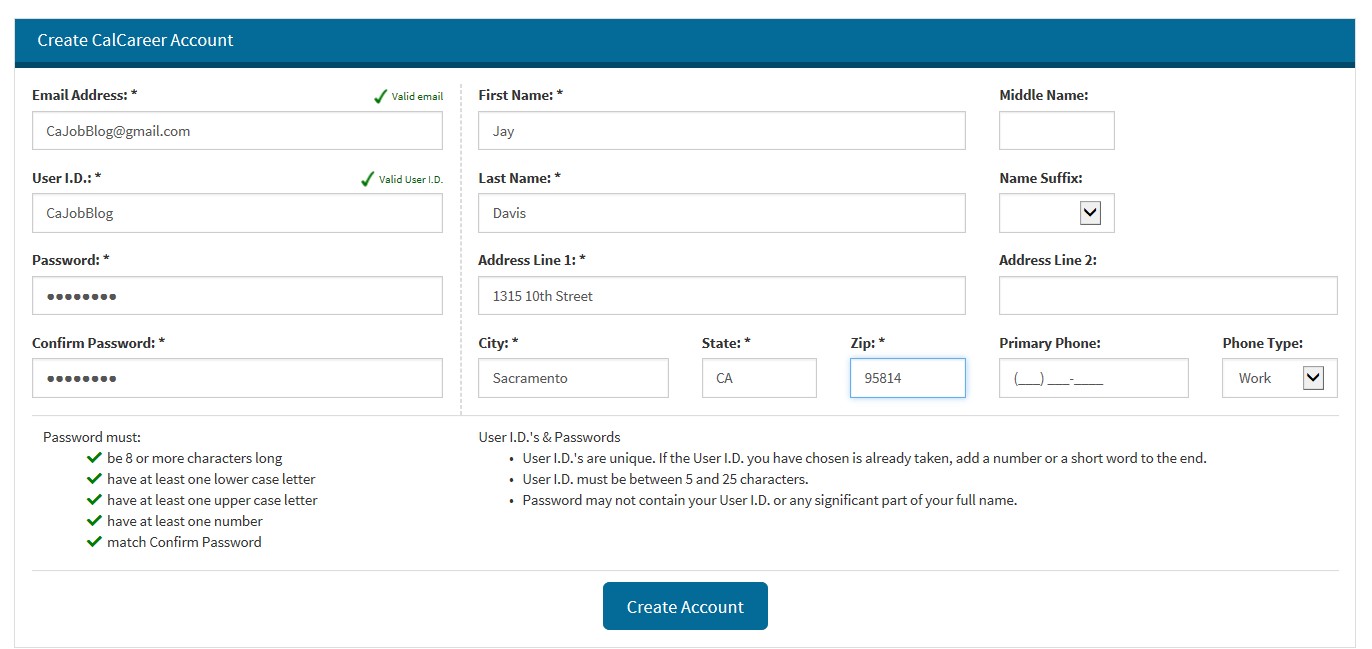Click checkmark beside lower case letter rule

coord(95,479)
